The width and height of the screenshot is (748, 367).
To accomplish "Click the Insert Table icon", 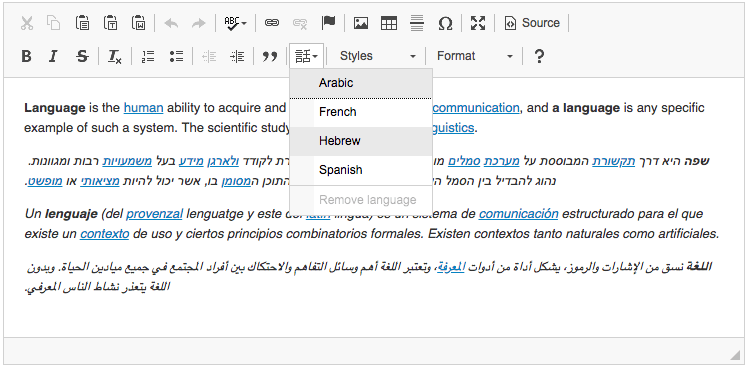I will coord(389,23).
